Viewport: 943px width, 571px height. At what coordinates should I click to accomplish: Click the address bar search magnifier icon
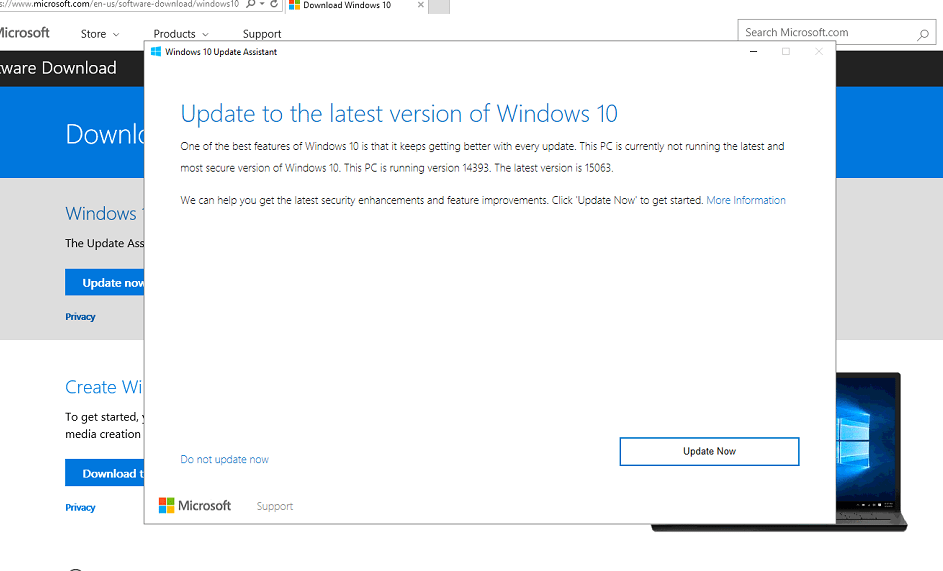pos(251,4)
